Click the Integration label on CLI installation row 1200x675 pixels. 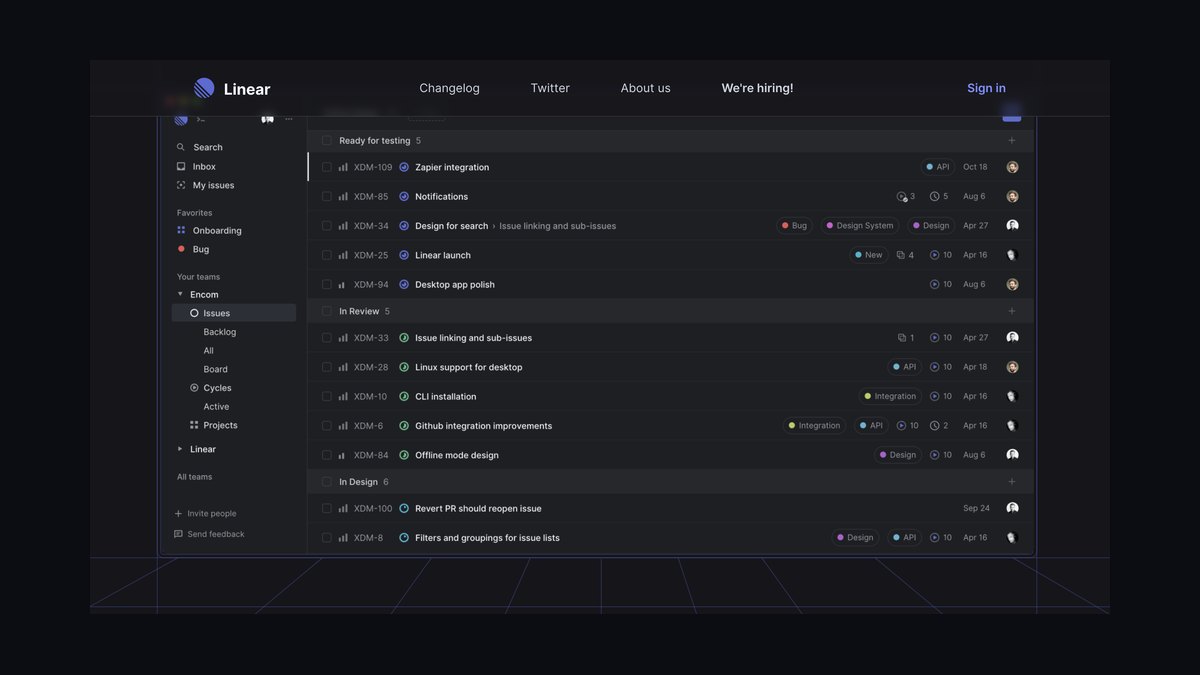890,396
